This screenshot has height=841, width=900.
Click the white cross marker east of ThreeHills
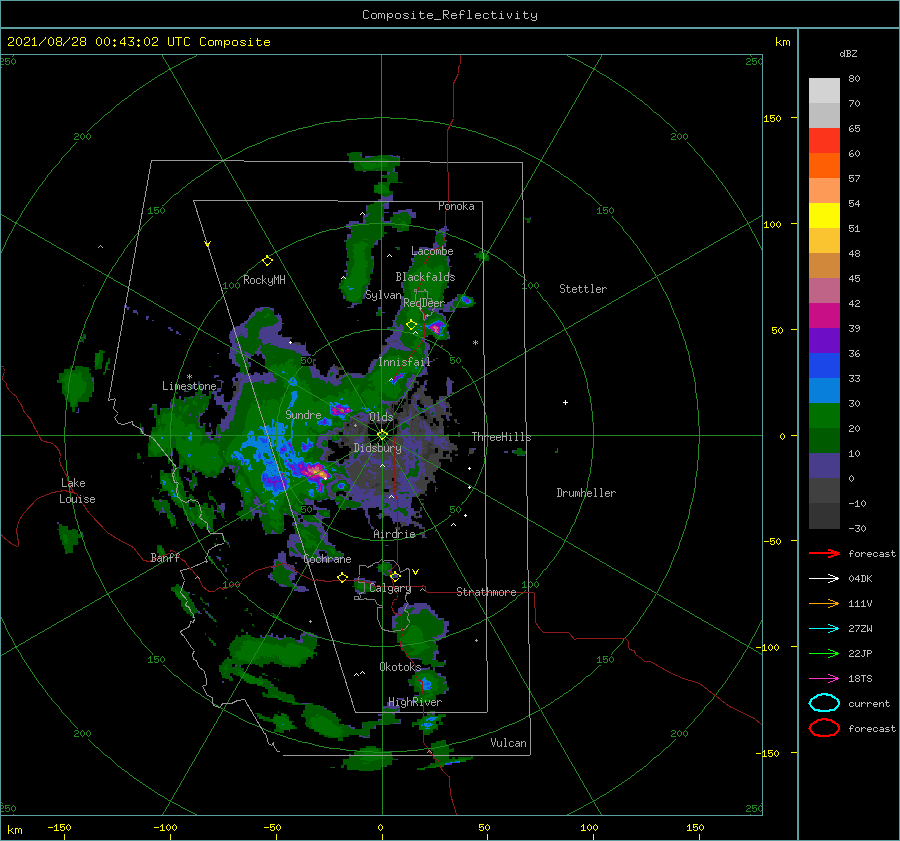point(565,402)
